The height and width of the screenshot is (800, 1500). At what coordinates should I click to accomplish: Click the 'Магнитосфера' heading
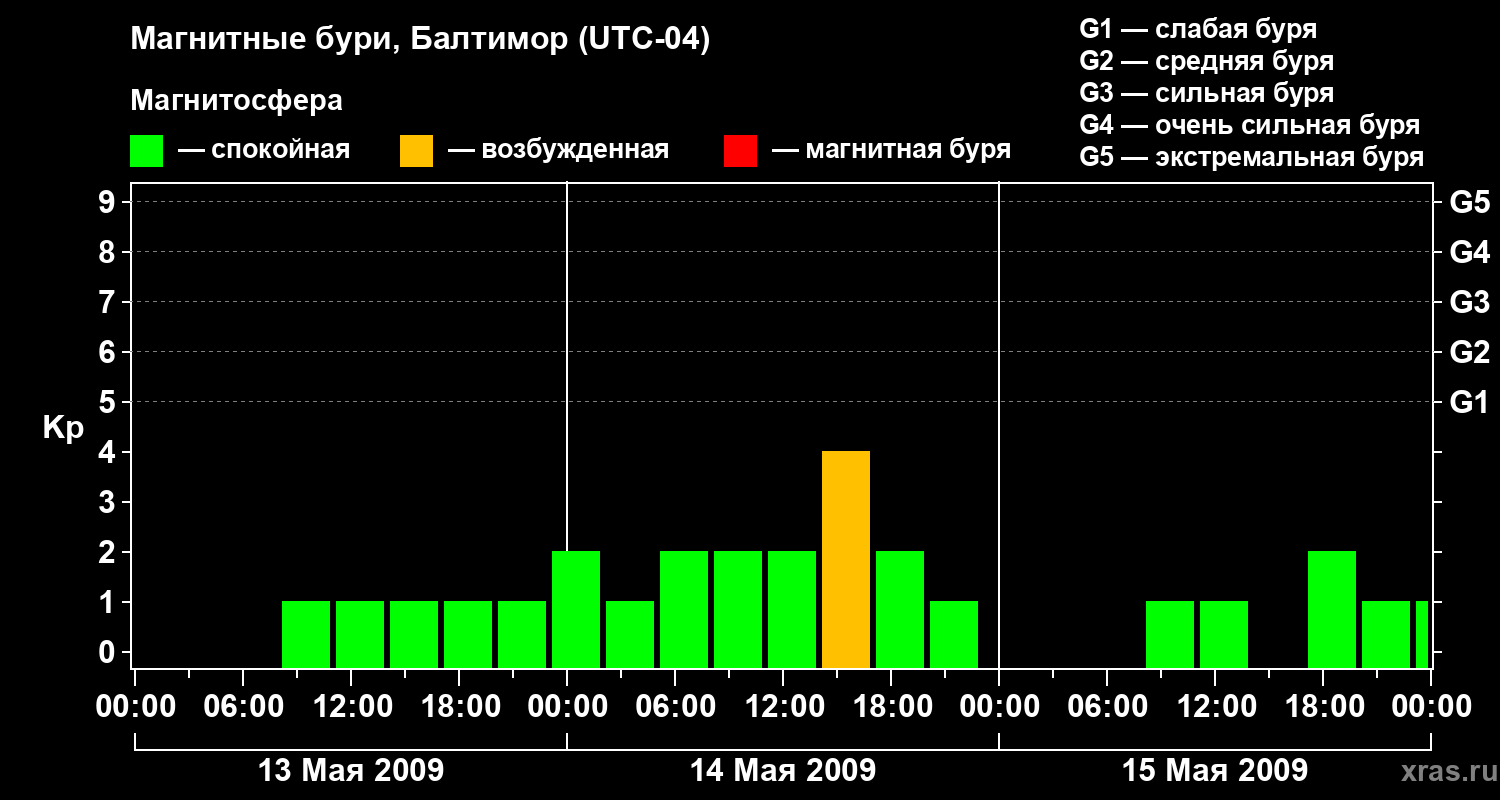(x=236, y=101)
